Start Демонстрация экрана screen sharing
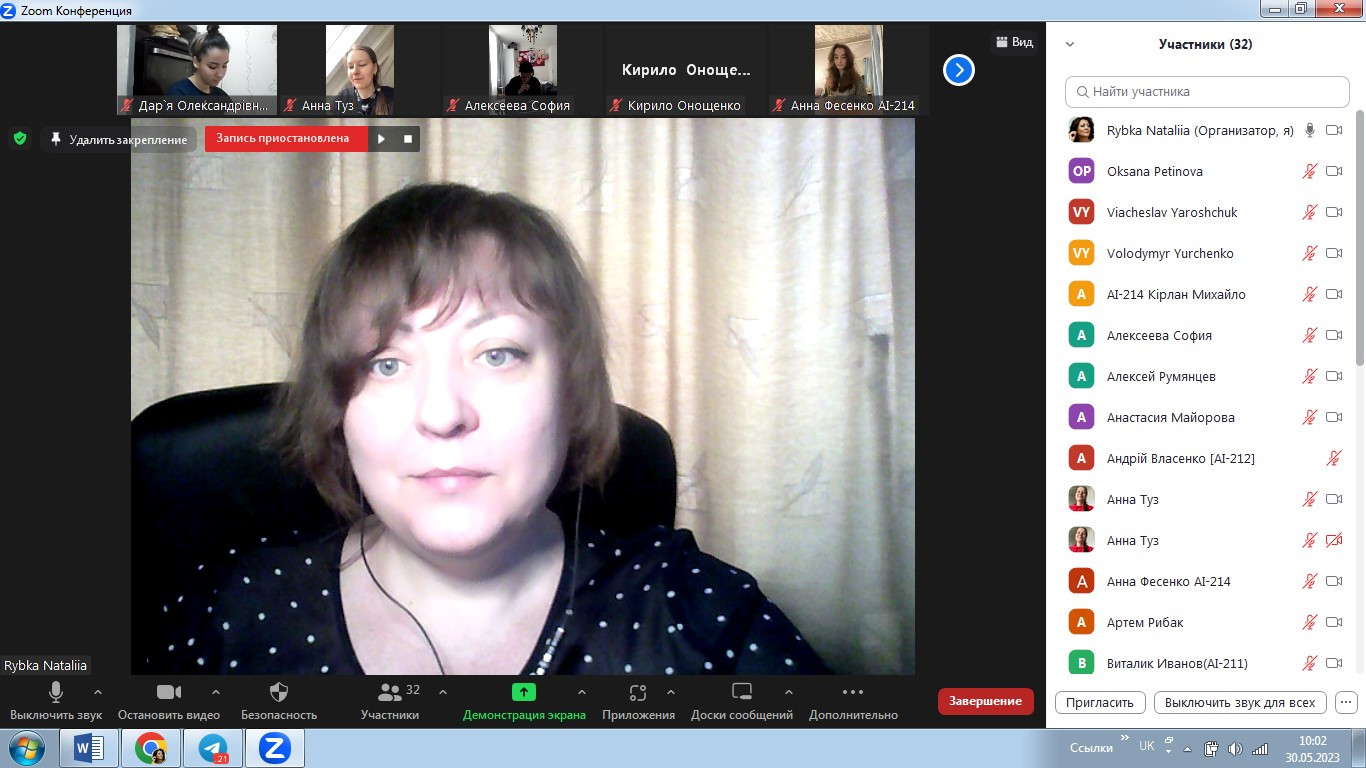This screenshot has width=1366, height=768. coord(524,700)
